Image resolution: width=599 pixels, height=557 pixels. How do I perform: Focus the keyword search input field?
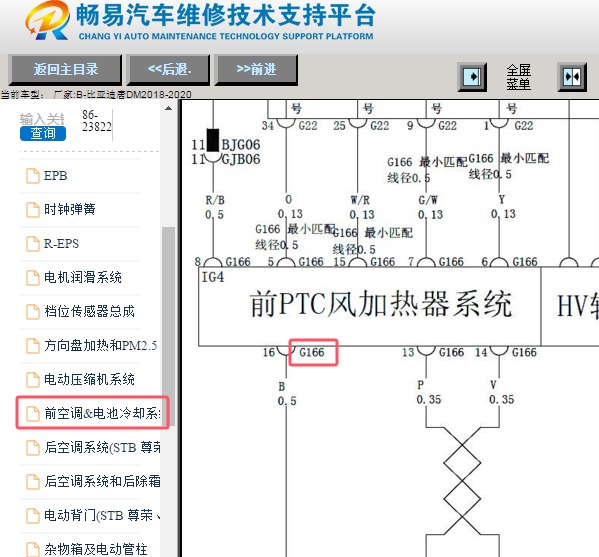42,119
